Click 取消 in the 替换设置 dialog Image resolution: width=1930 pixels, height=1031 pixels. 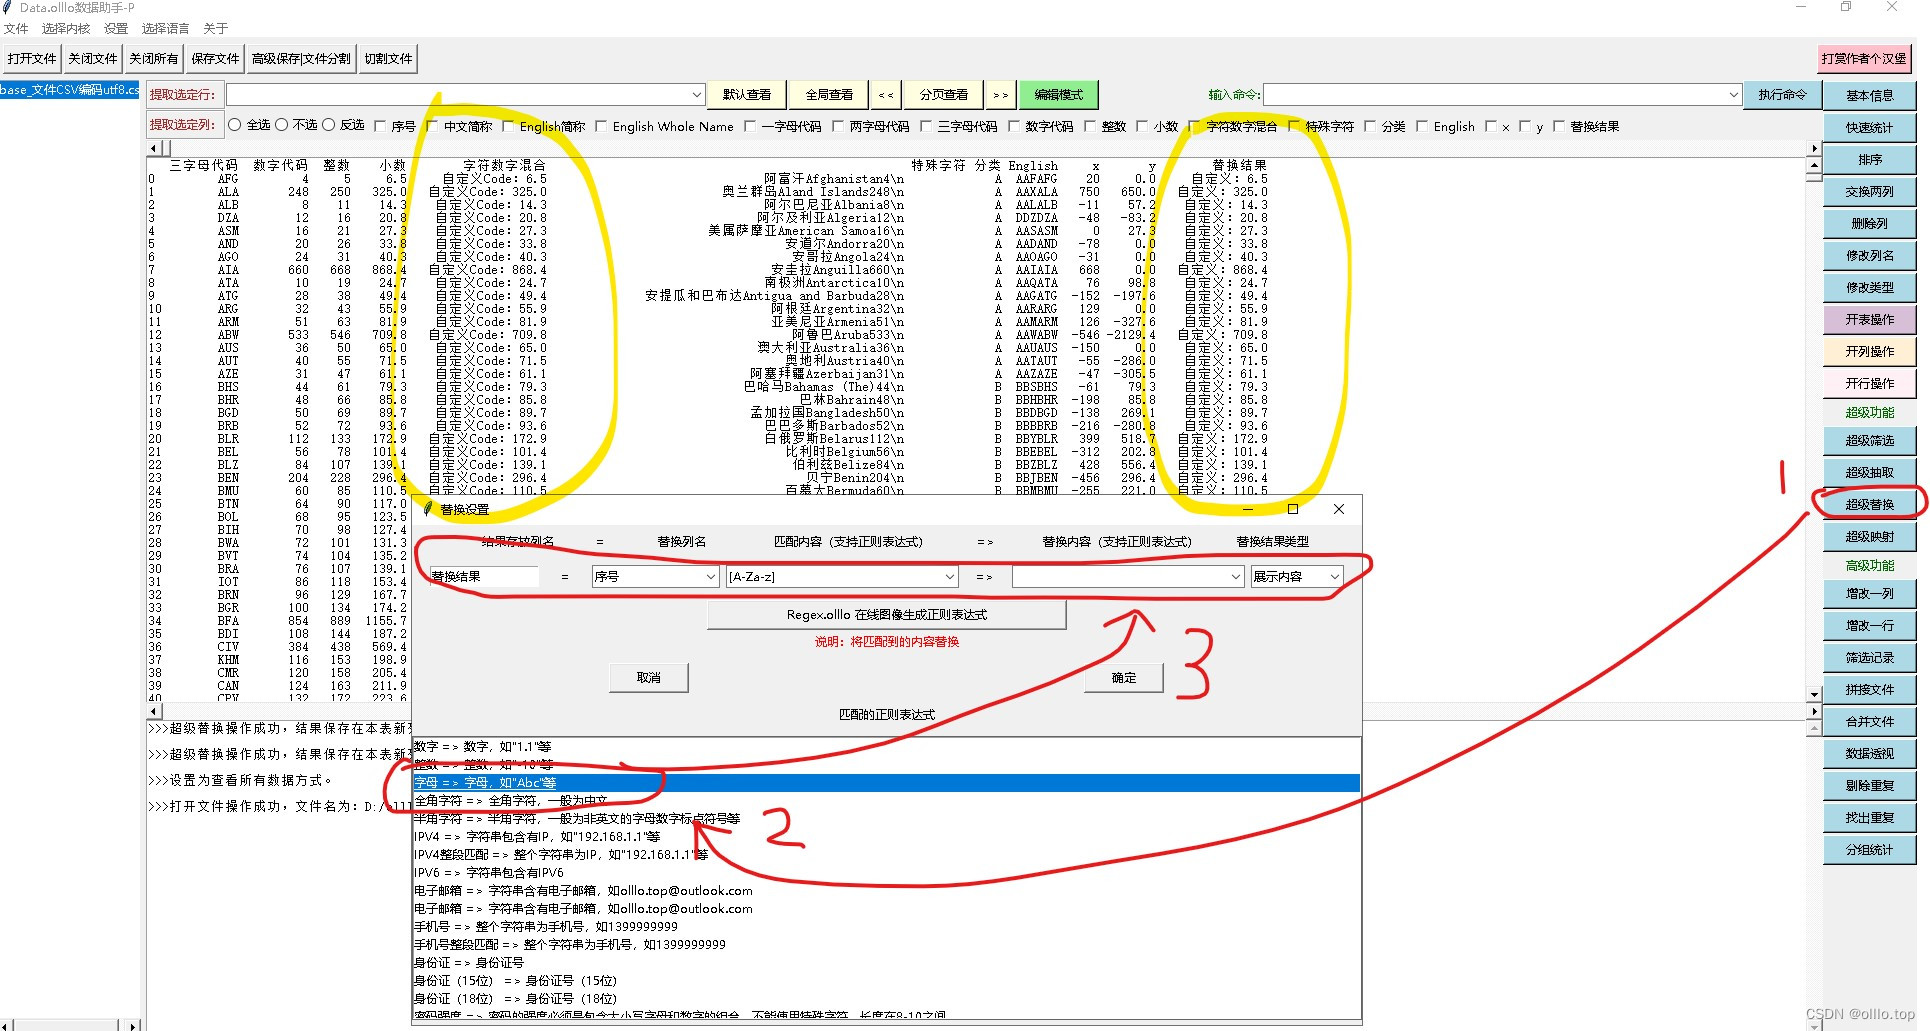tap(649, 678)
